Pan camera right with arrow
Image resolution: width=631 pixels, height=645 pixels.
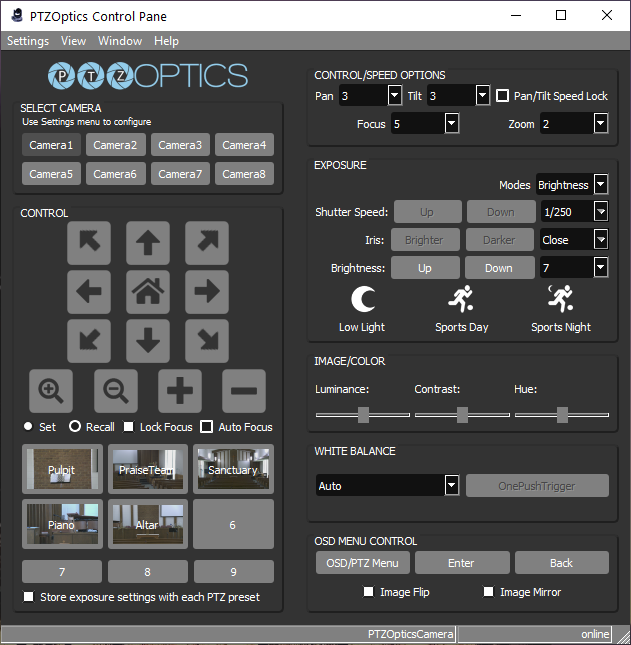click(x=207, y=291)
